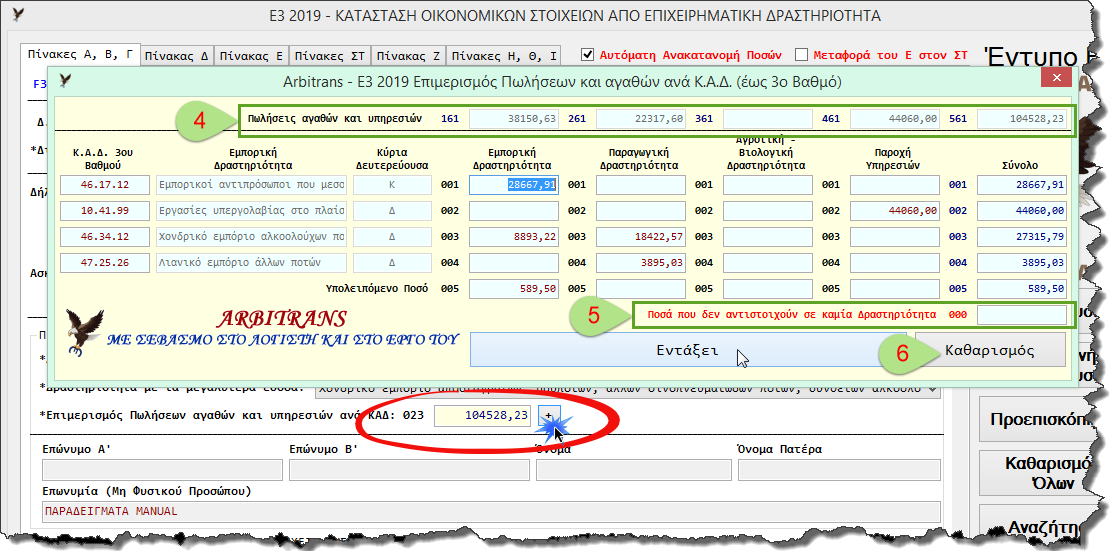This screenshot has height=551, width=1110.
Task: Click empty 001 Παραγωγική Δραστηριότητα field
Action: 641,185
